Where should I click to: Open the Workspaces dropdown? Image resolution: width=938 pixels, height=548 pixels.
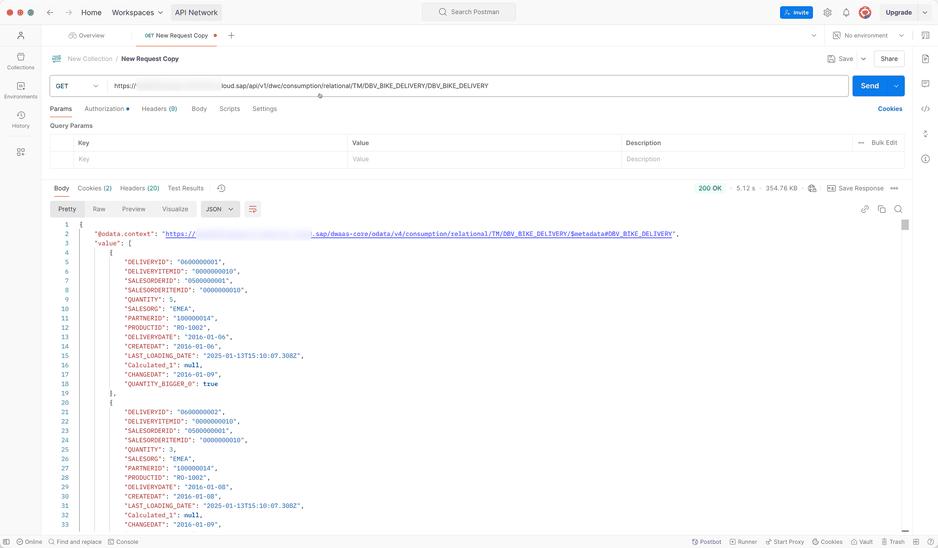[x=137, y=12]
